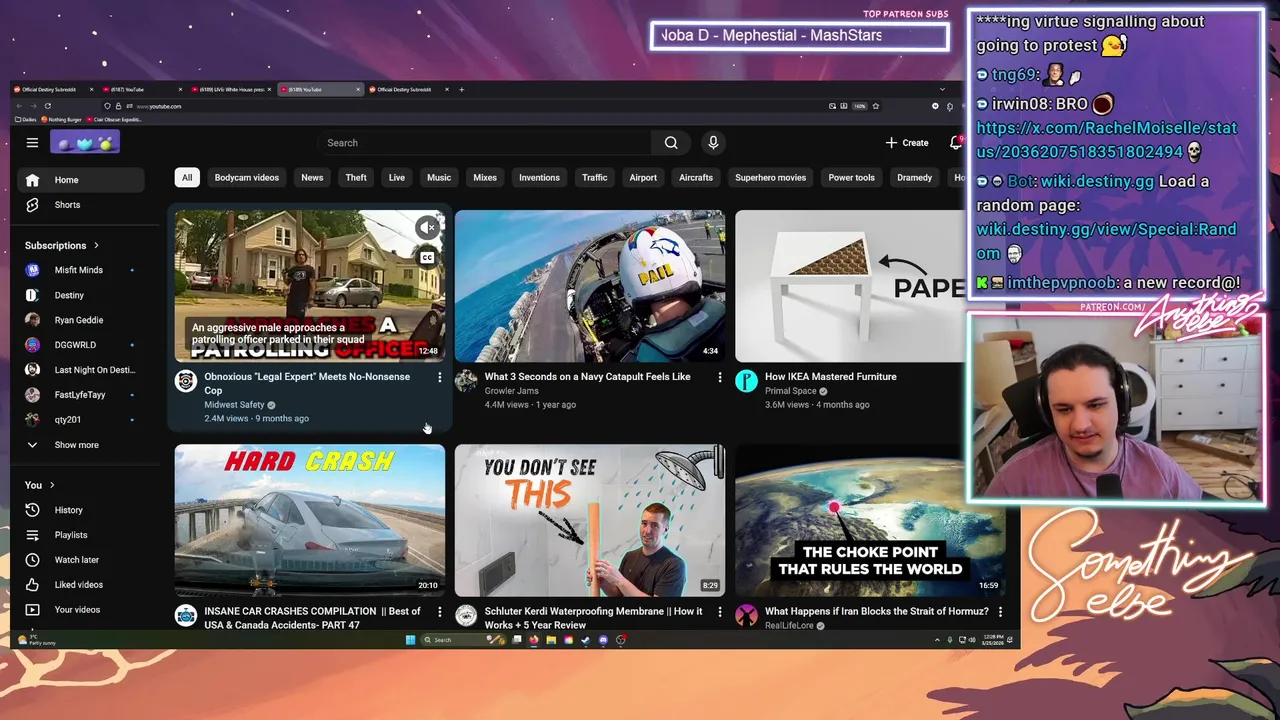Open browser tab list dropdown
The image size is (1280, 720).
(x=942, y=89)
